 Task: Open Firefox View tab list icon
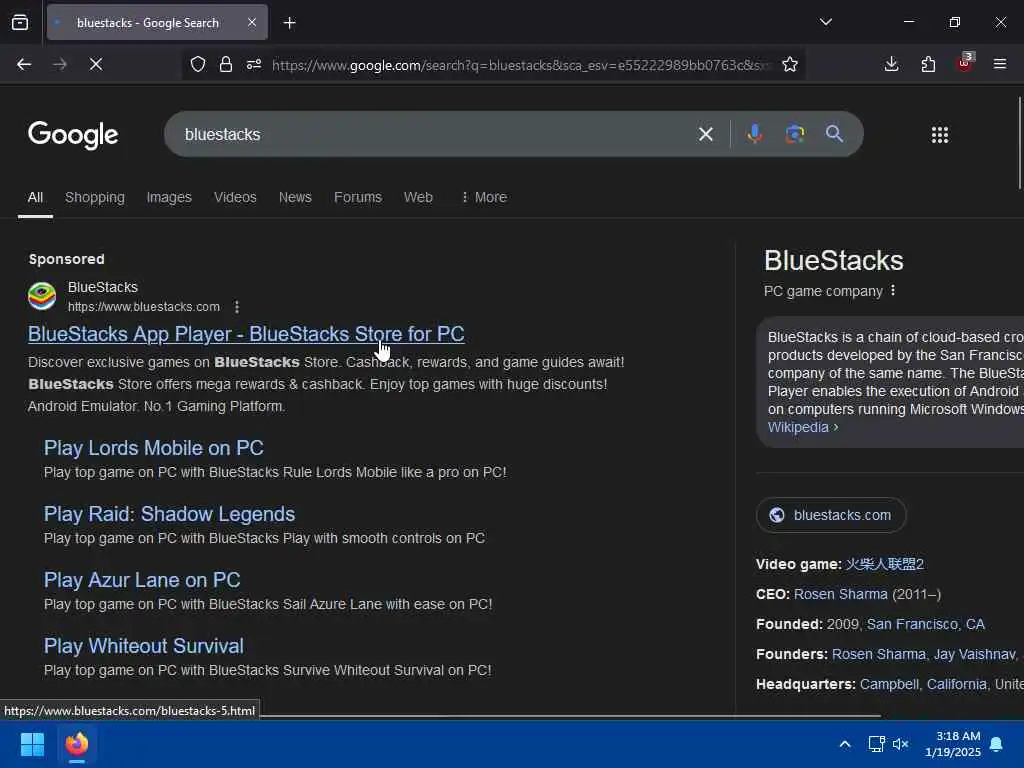(x=20, y=23)
